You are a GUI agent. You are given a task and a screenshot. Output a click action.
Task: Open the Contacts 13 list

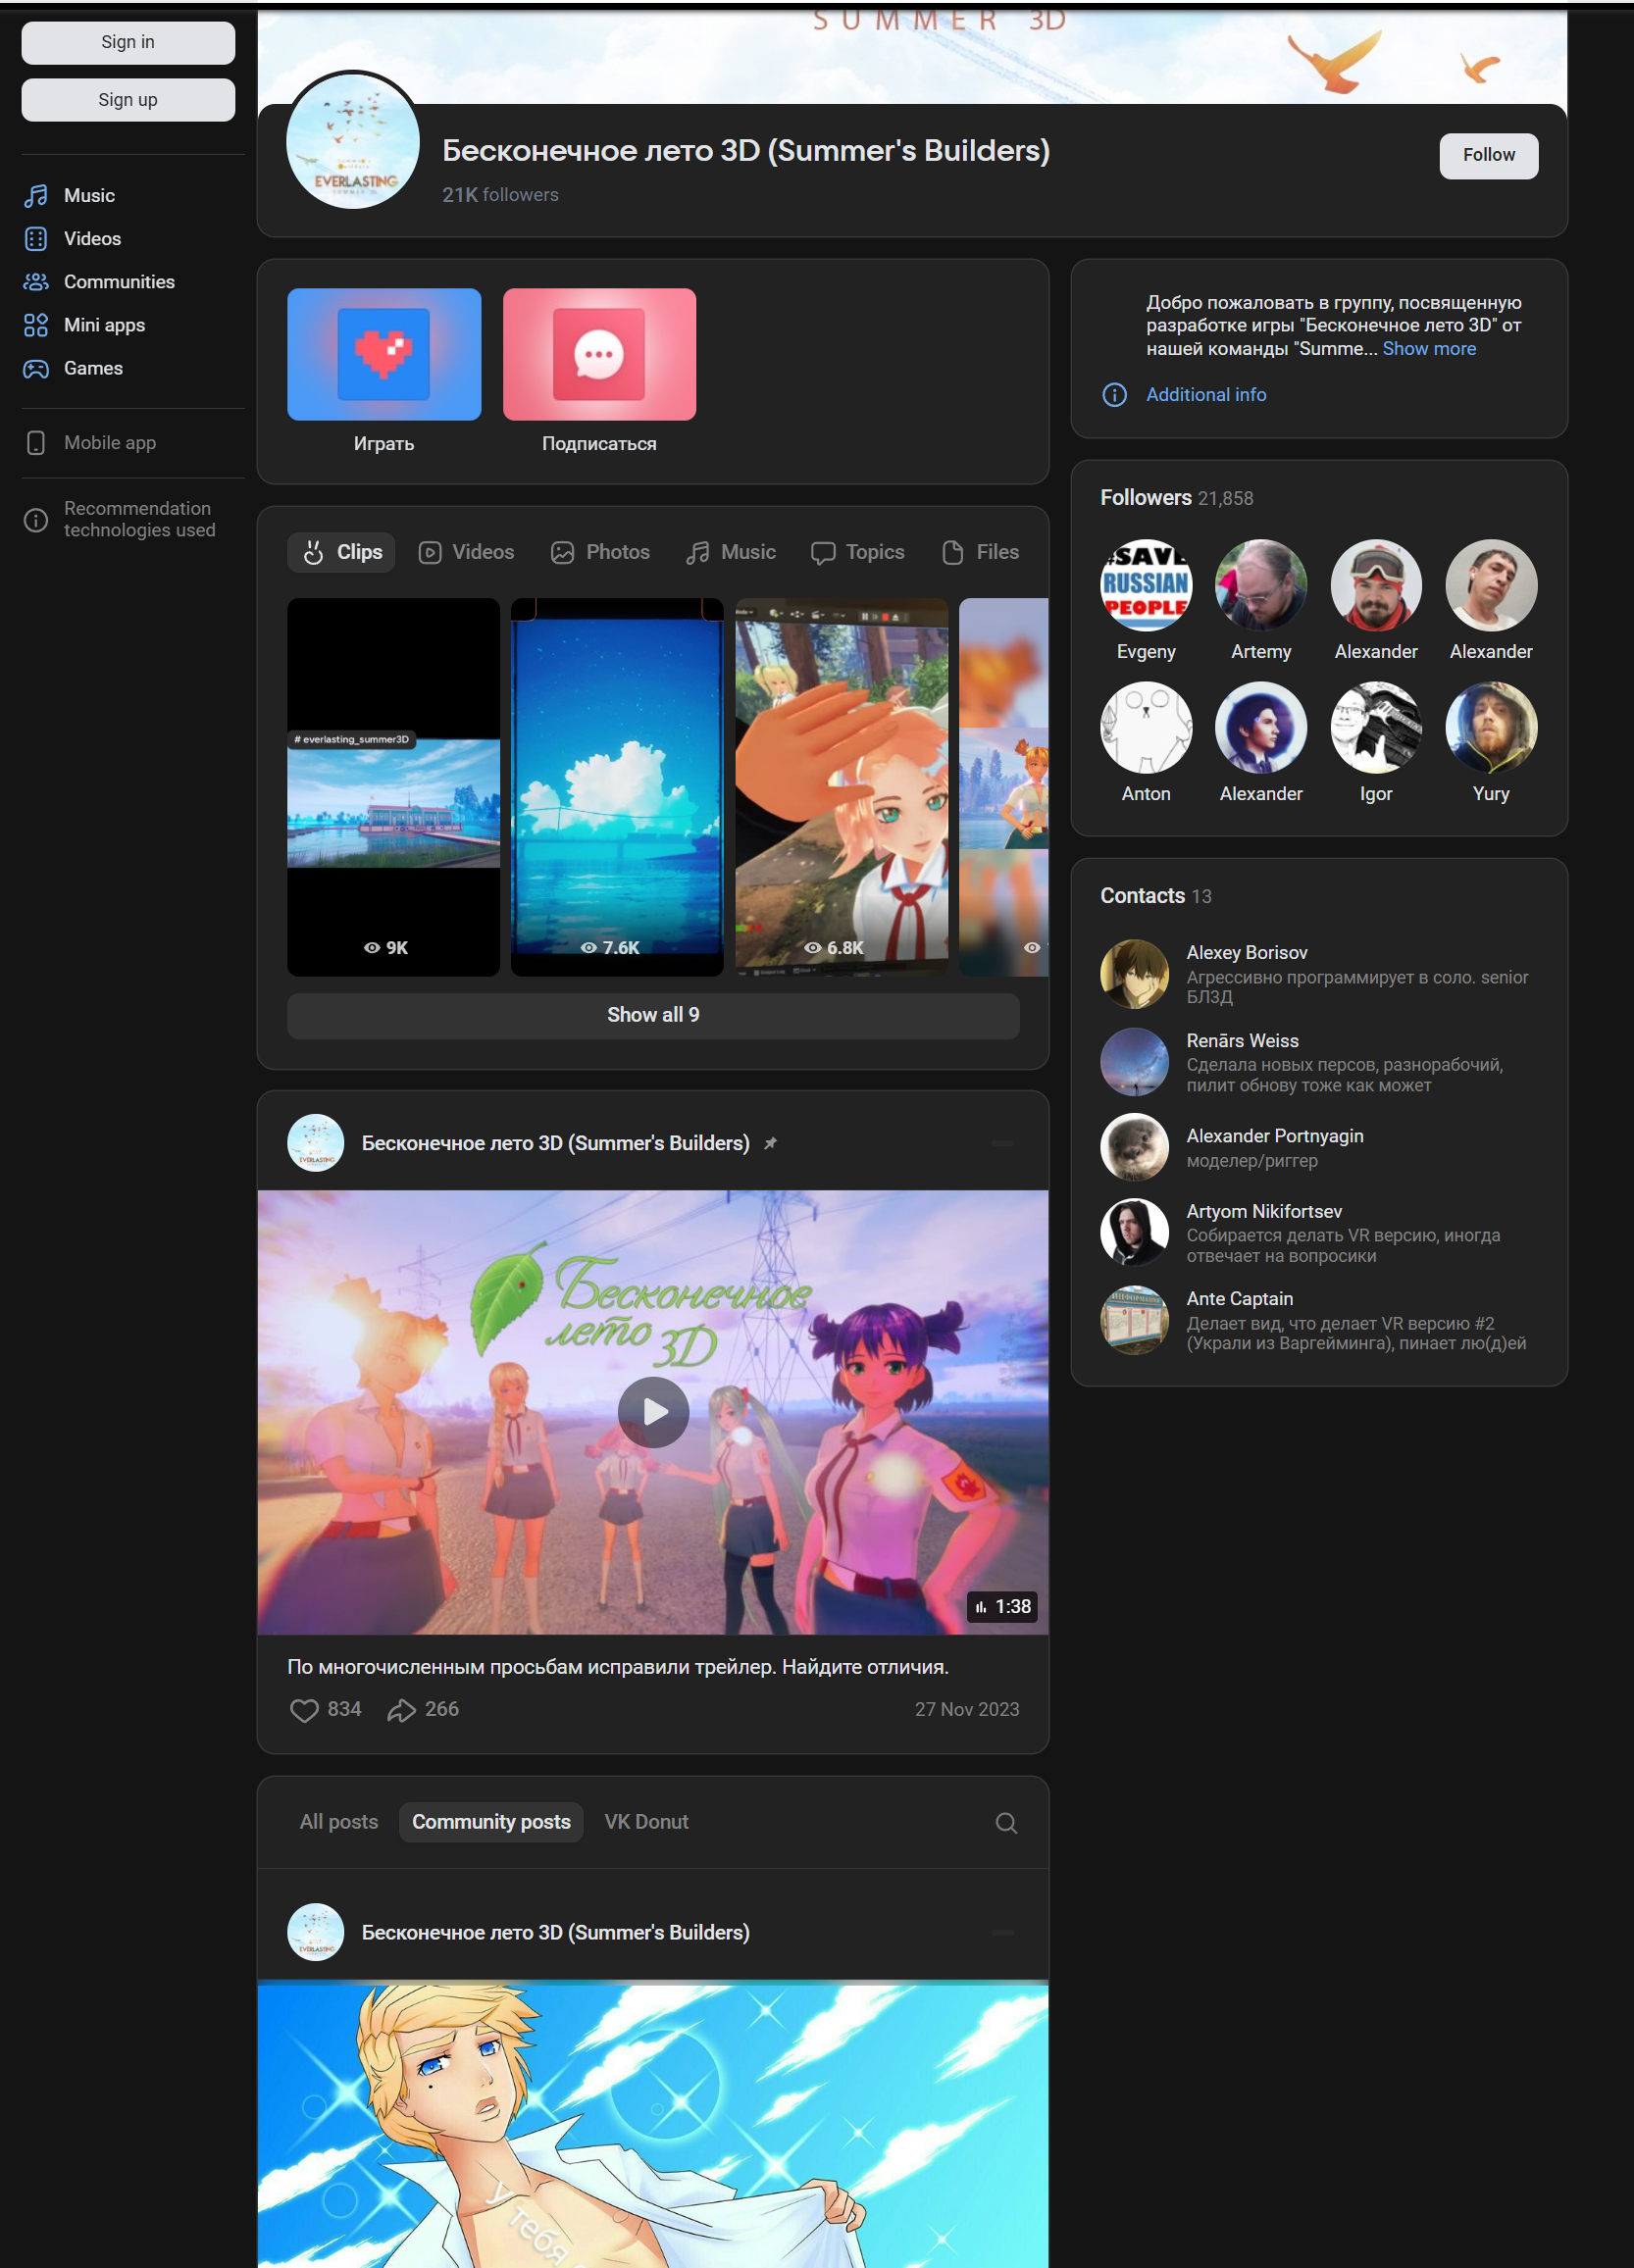point(1155,896)
